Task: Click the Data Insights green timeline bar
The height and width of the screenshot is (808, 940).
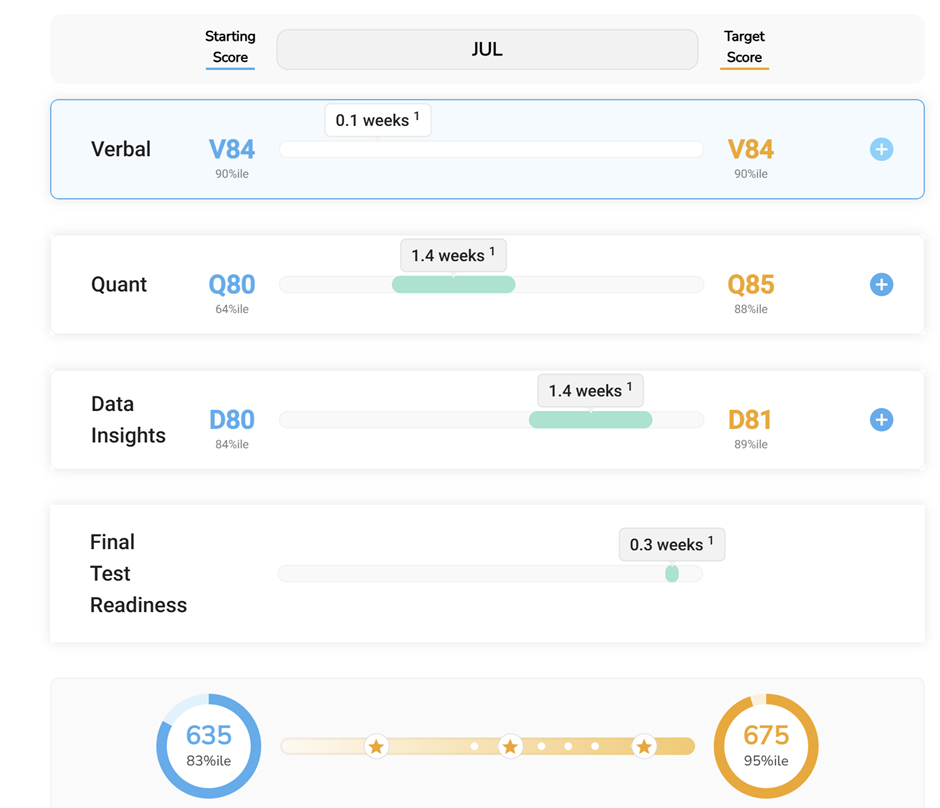Action: pyautogui.click(x=590, y=420)
